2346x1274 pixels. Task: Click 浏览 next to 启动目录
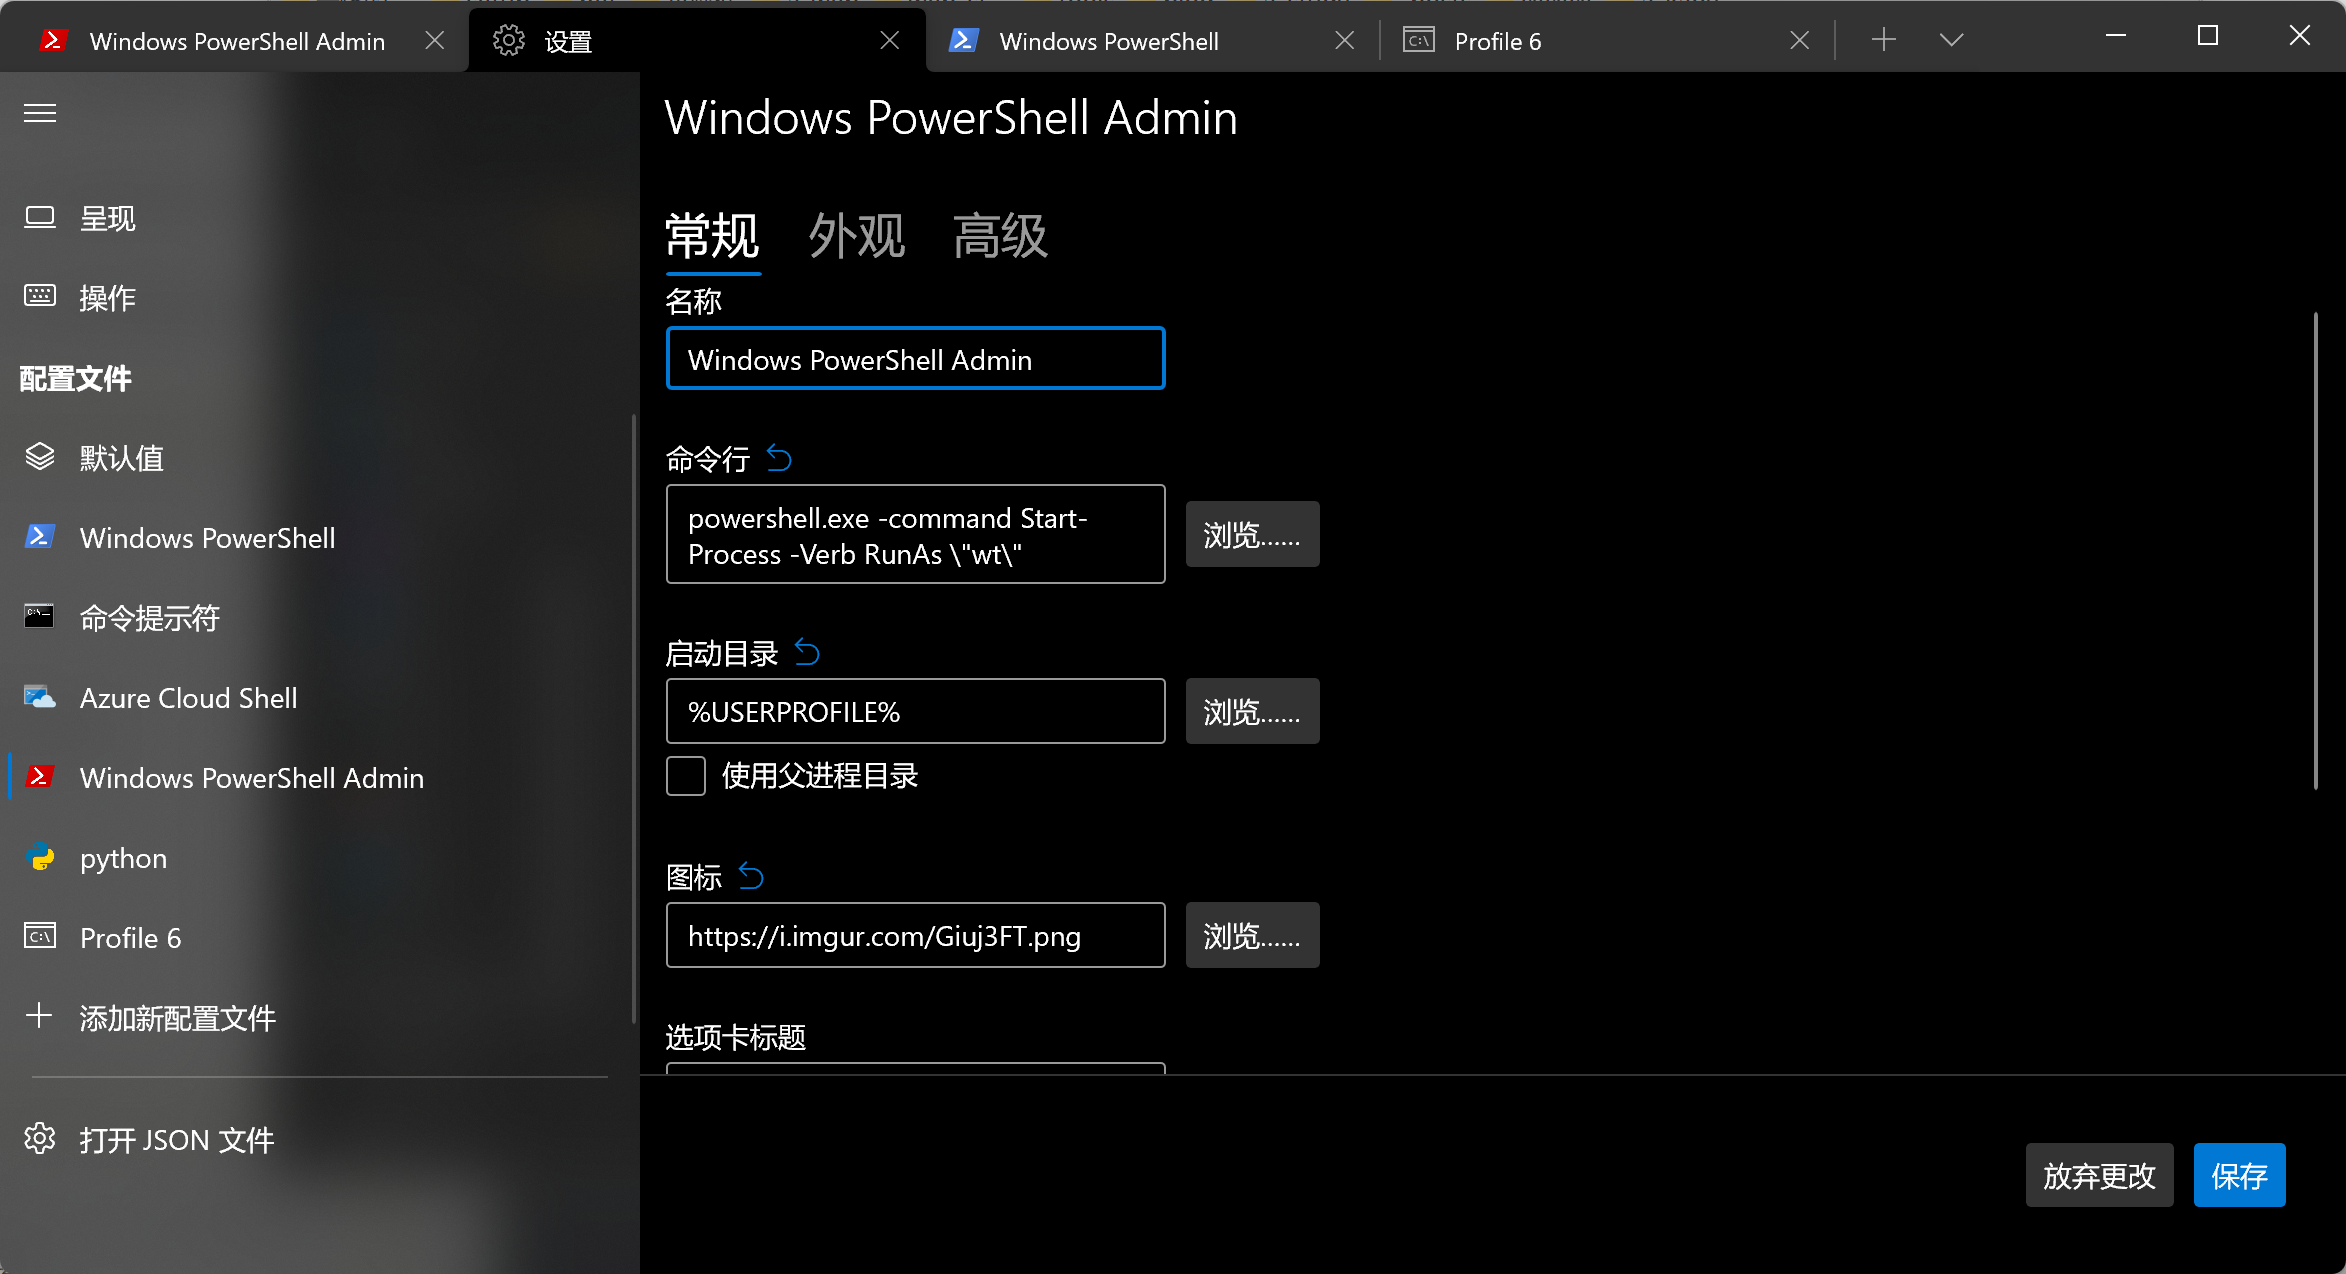pos(1251,711)
